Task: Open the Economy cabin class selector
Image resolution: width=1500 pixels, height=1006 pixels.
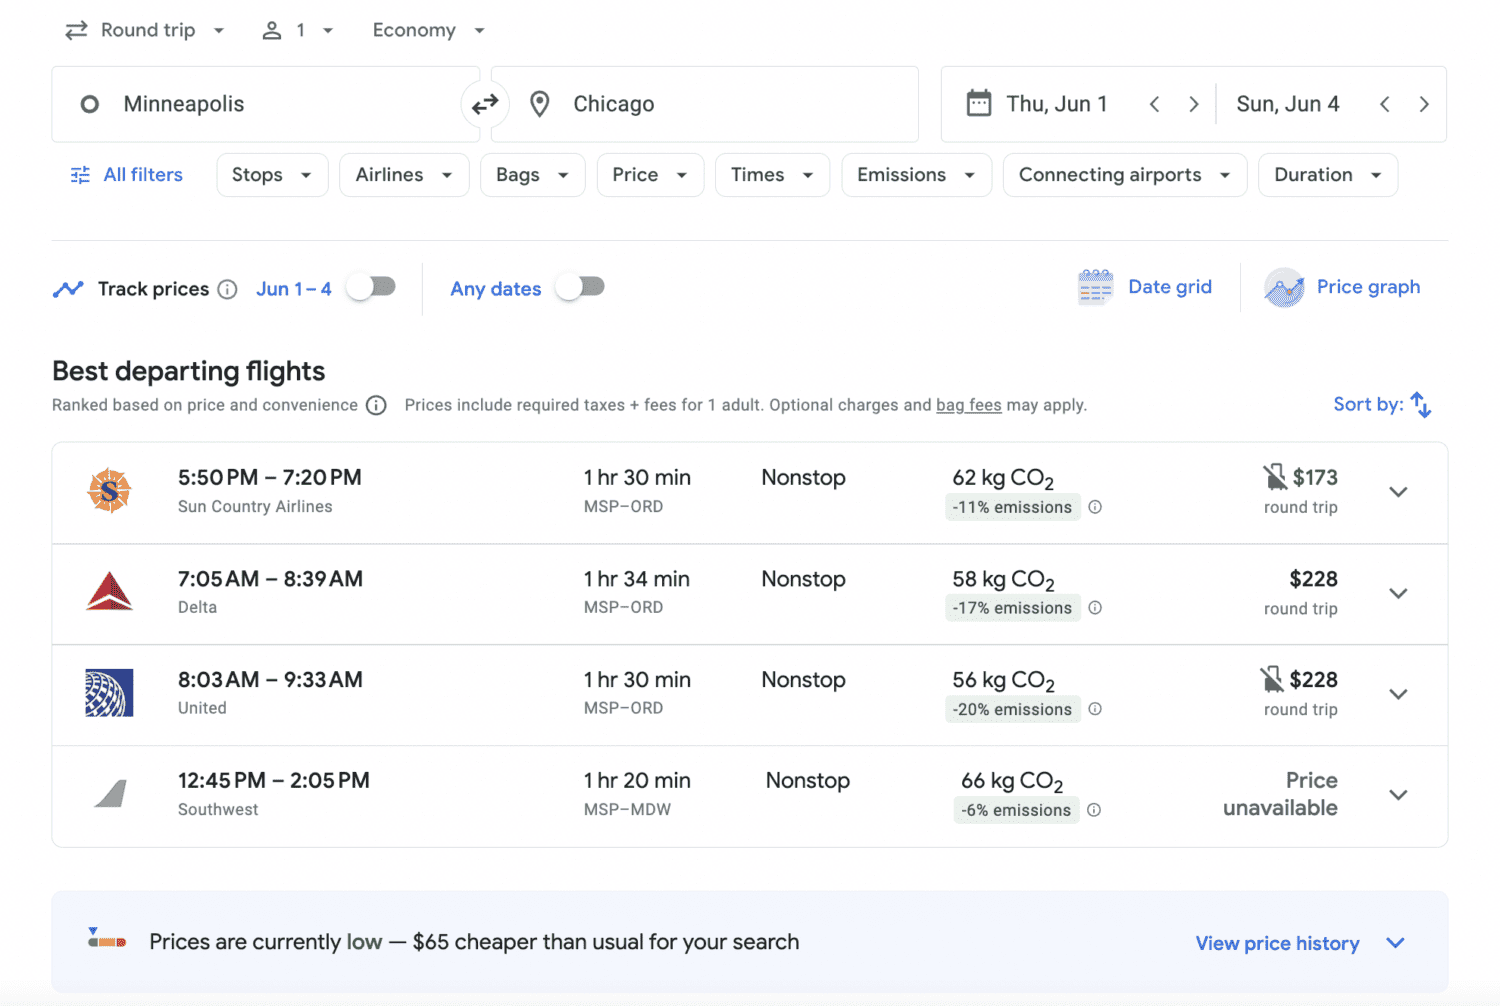Action: point(427,30)
